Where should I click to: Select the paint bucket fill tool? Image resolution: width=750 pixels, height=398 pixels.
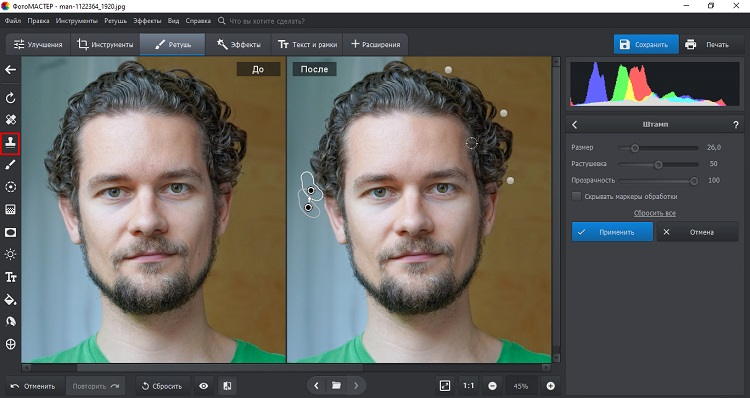[x=11, y=299]
